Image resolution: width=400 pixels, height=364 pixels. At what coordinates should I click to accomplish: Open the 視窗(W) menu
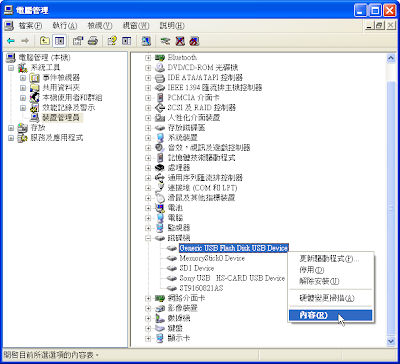click(135, 26)
